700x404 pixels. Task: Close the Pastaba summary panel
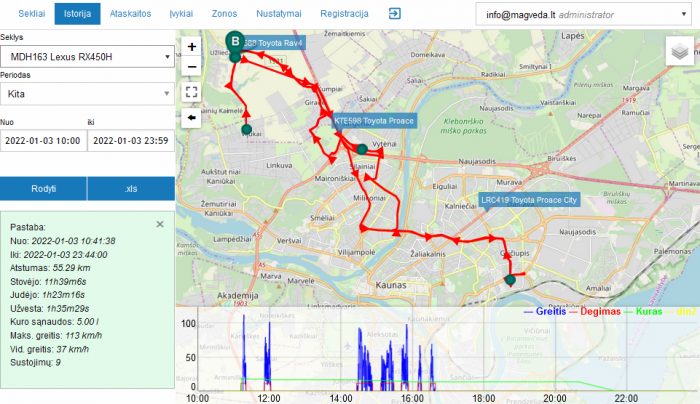160,225
